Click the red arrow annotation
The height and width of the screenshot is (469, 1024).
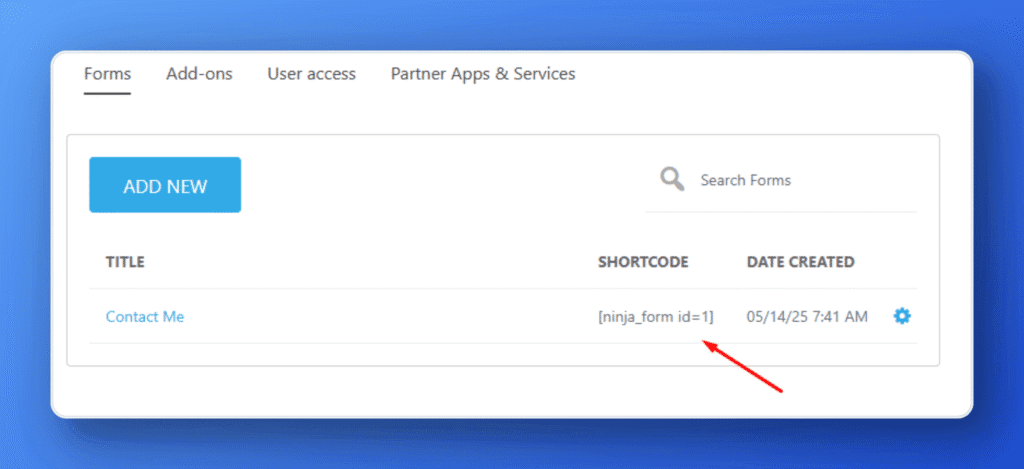(741, 366)
